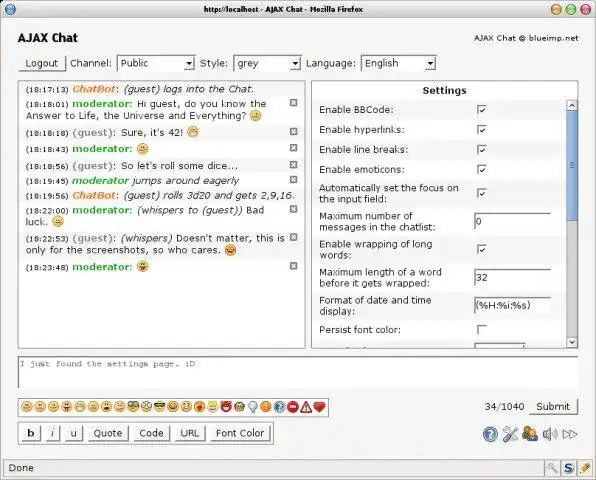The height and width of the screenshot is (480, 596).
Task: Apply italic with the i button
Action: pyautogui.click(x=52, y=433)
